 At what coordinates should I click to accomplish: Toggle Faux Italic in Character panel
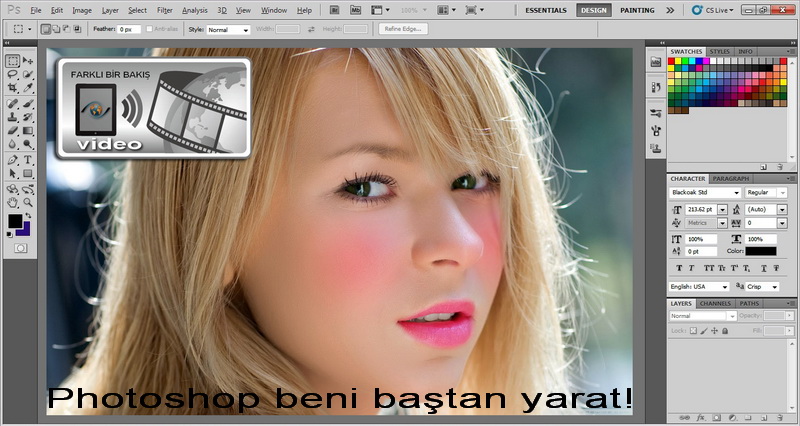coord(691,268)
